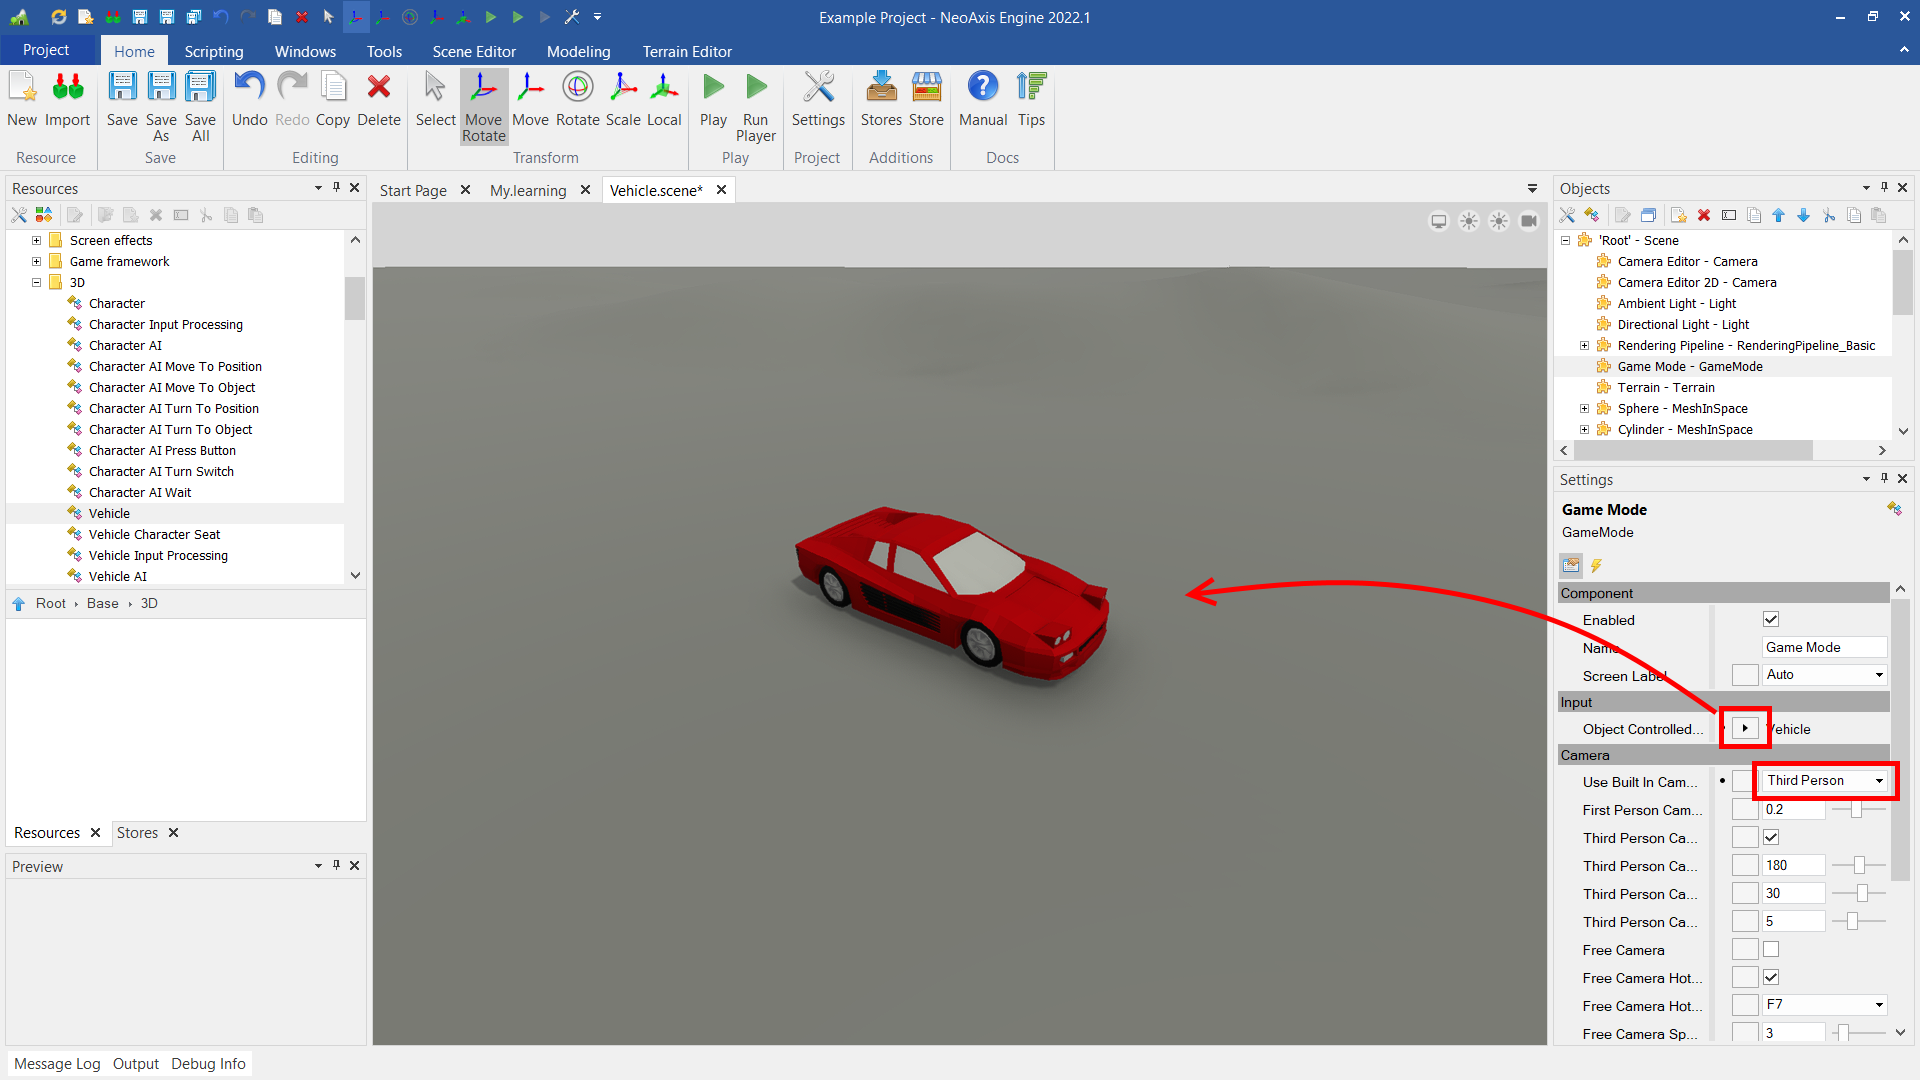Screen dimensions: 1920x1080
Task: Switch to the My.learning document tab
Action: click(527, 190)
